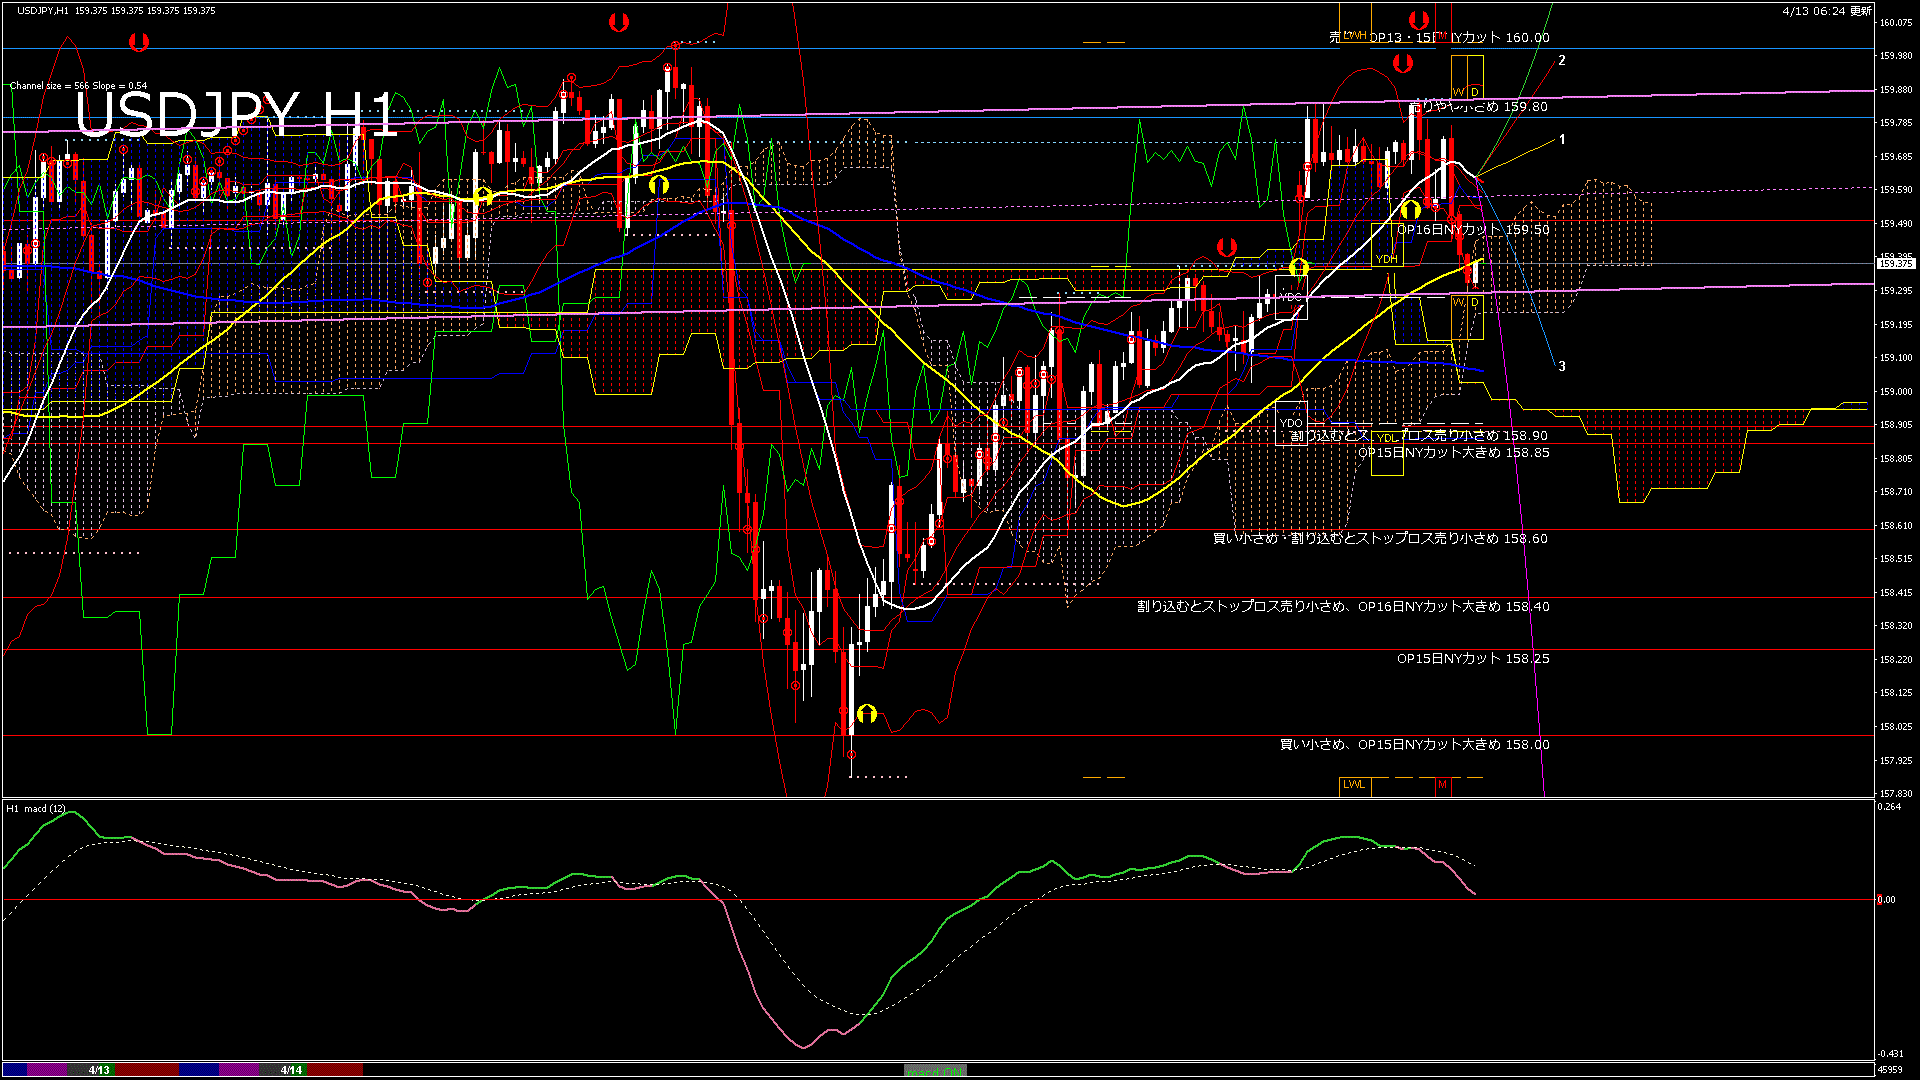Click the yellow up-arrow signal at the 158.025 low
This screenshot has width=1920, height=1080.
click(867, 714)
